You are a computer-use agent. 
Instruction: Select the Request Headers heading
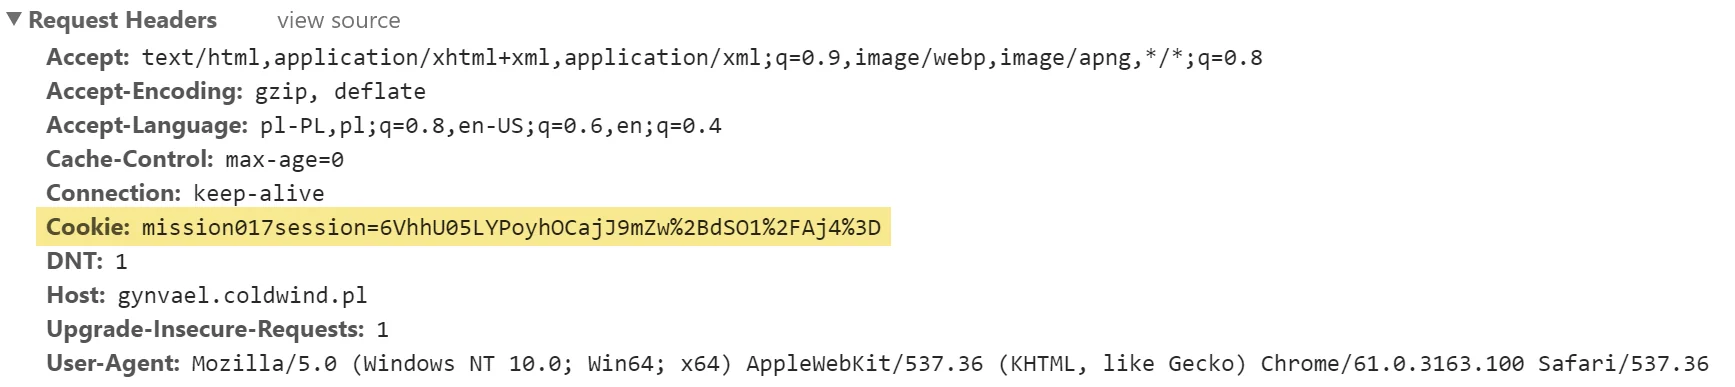point(122,20)
